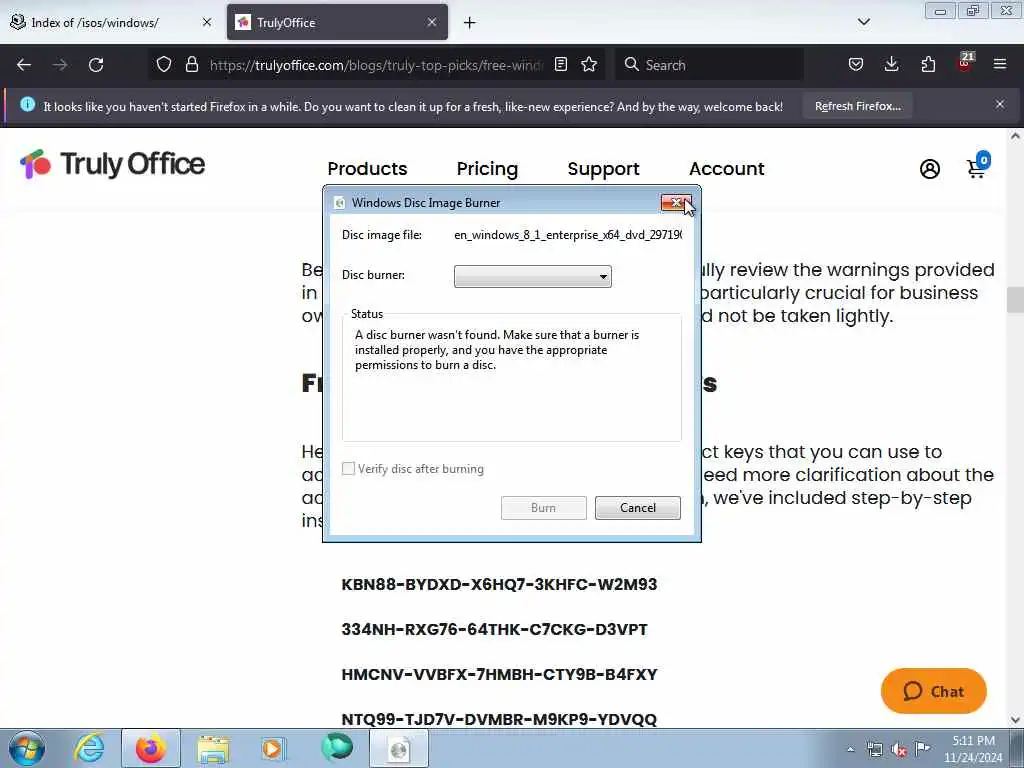Viewport: 1024px width, 768px height.
Task: Click the KBN88-BYDXD-X6HQ7-3KHFC-W2M93 product key
Action: click(499, 584)
